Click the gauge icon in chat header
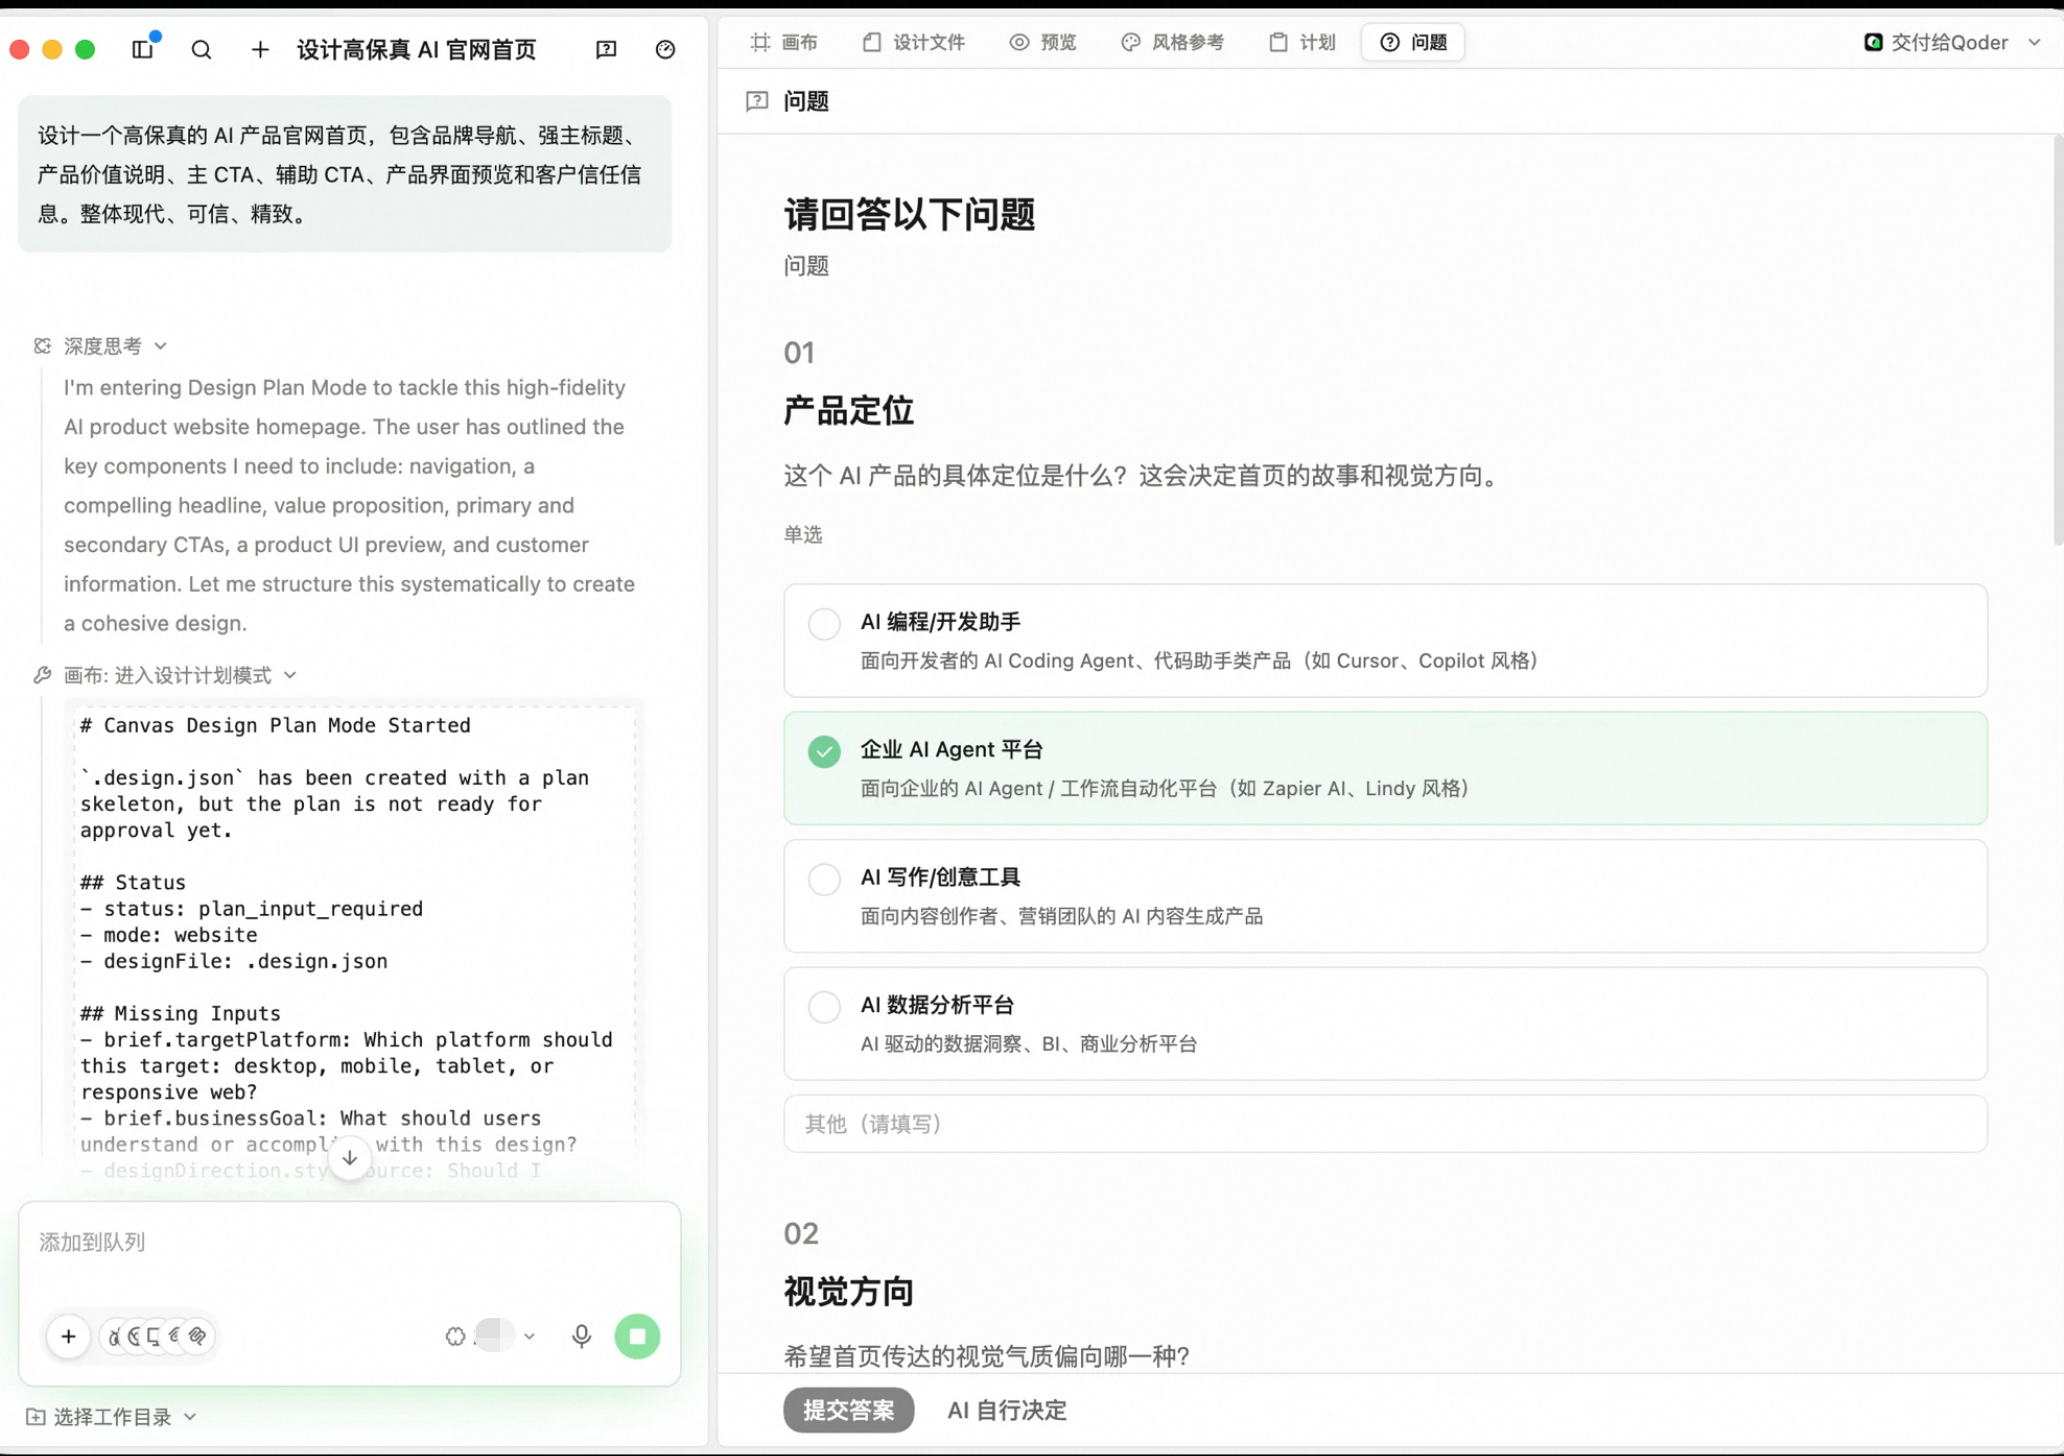 665,49
